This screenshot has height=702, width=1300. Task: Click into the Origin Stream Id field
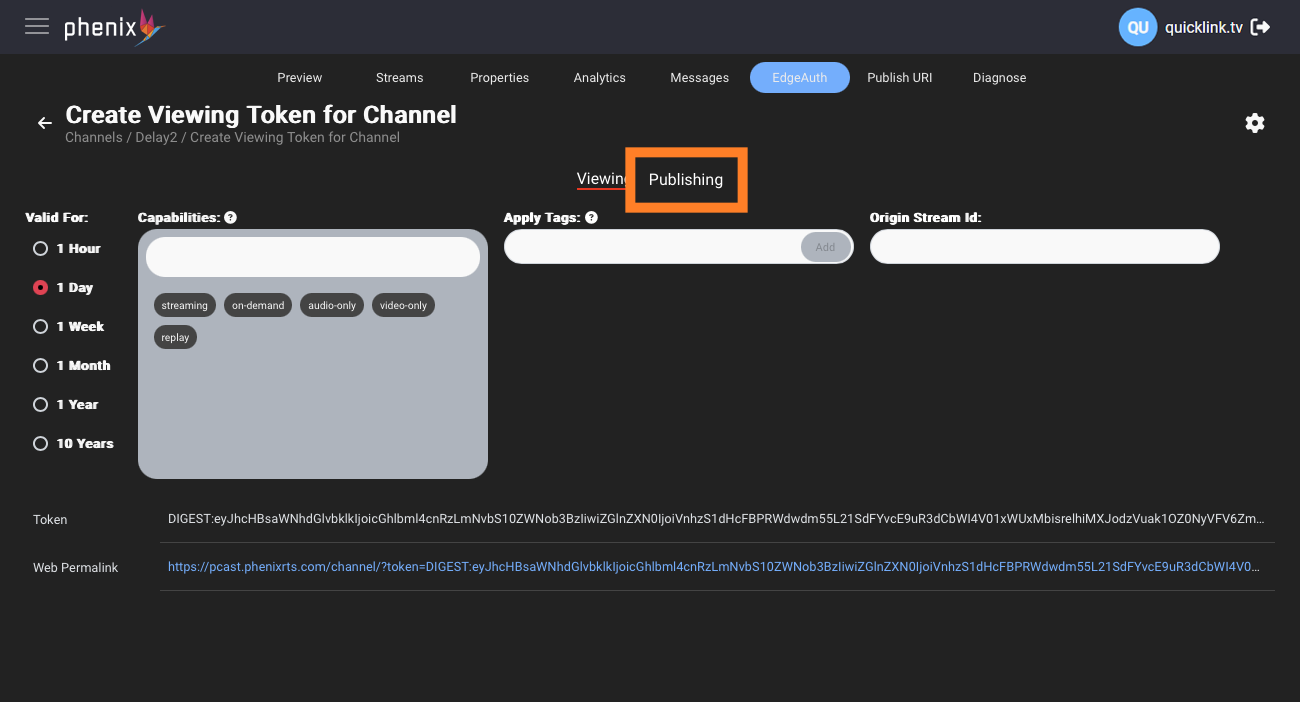(1045, 247)
